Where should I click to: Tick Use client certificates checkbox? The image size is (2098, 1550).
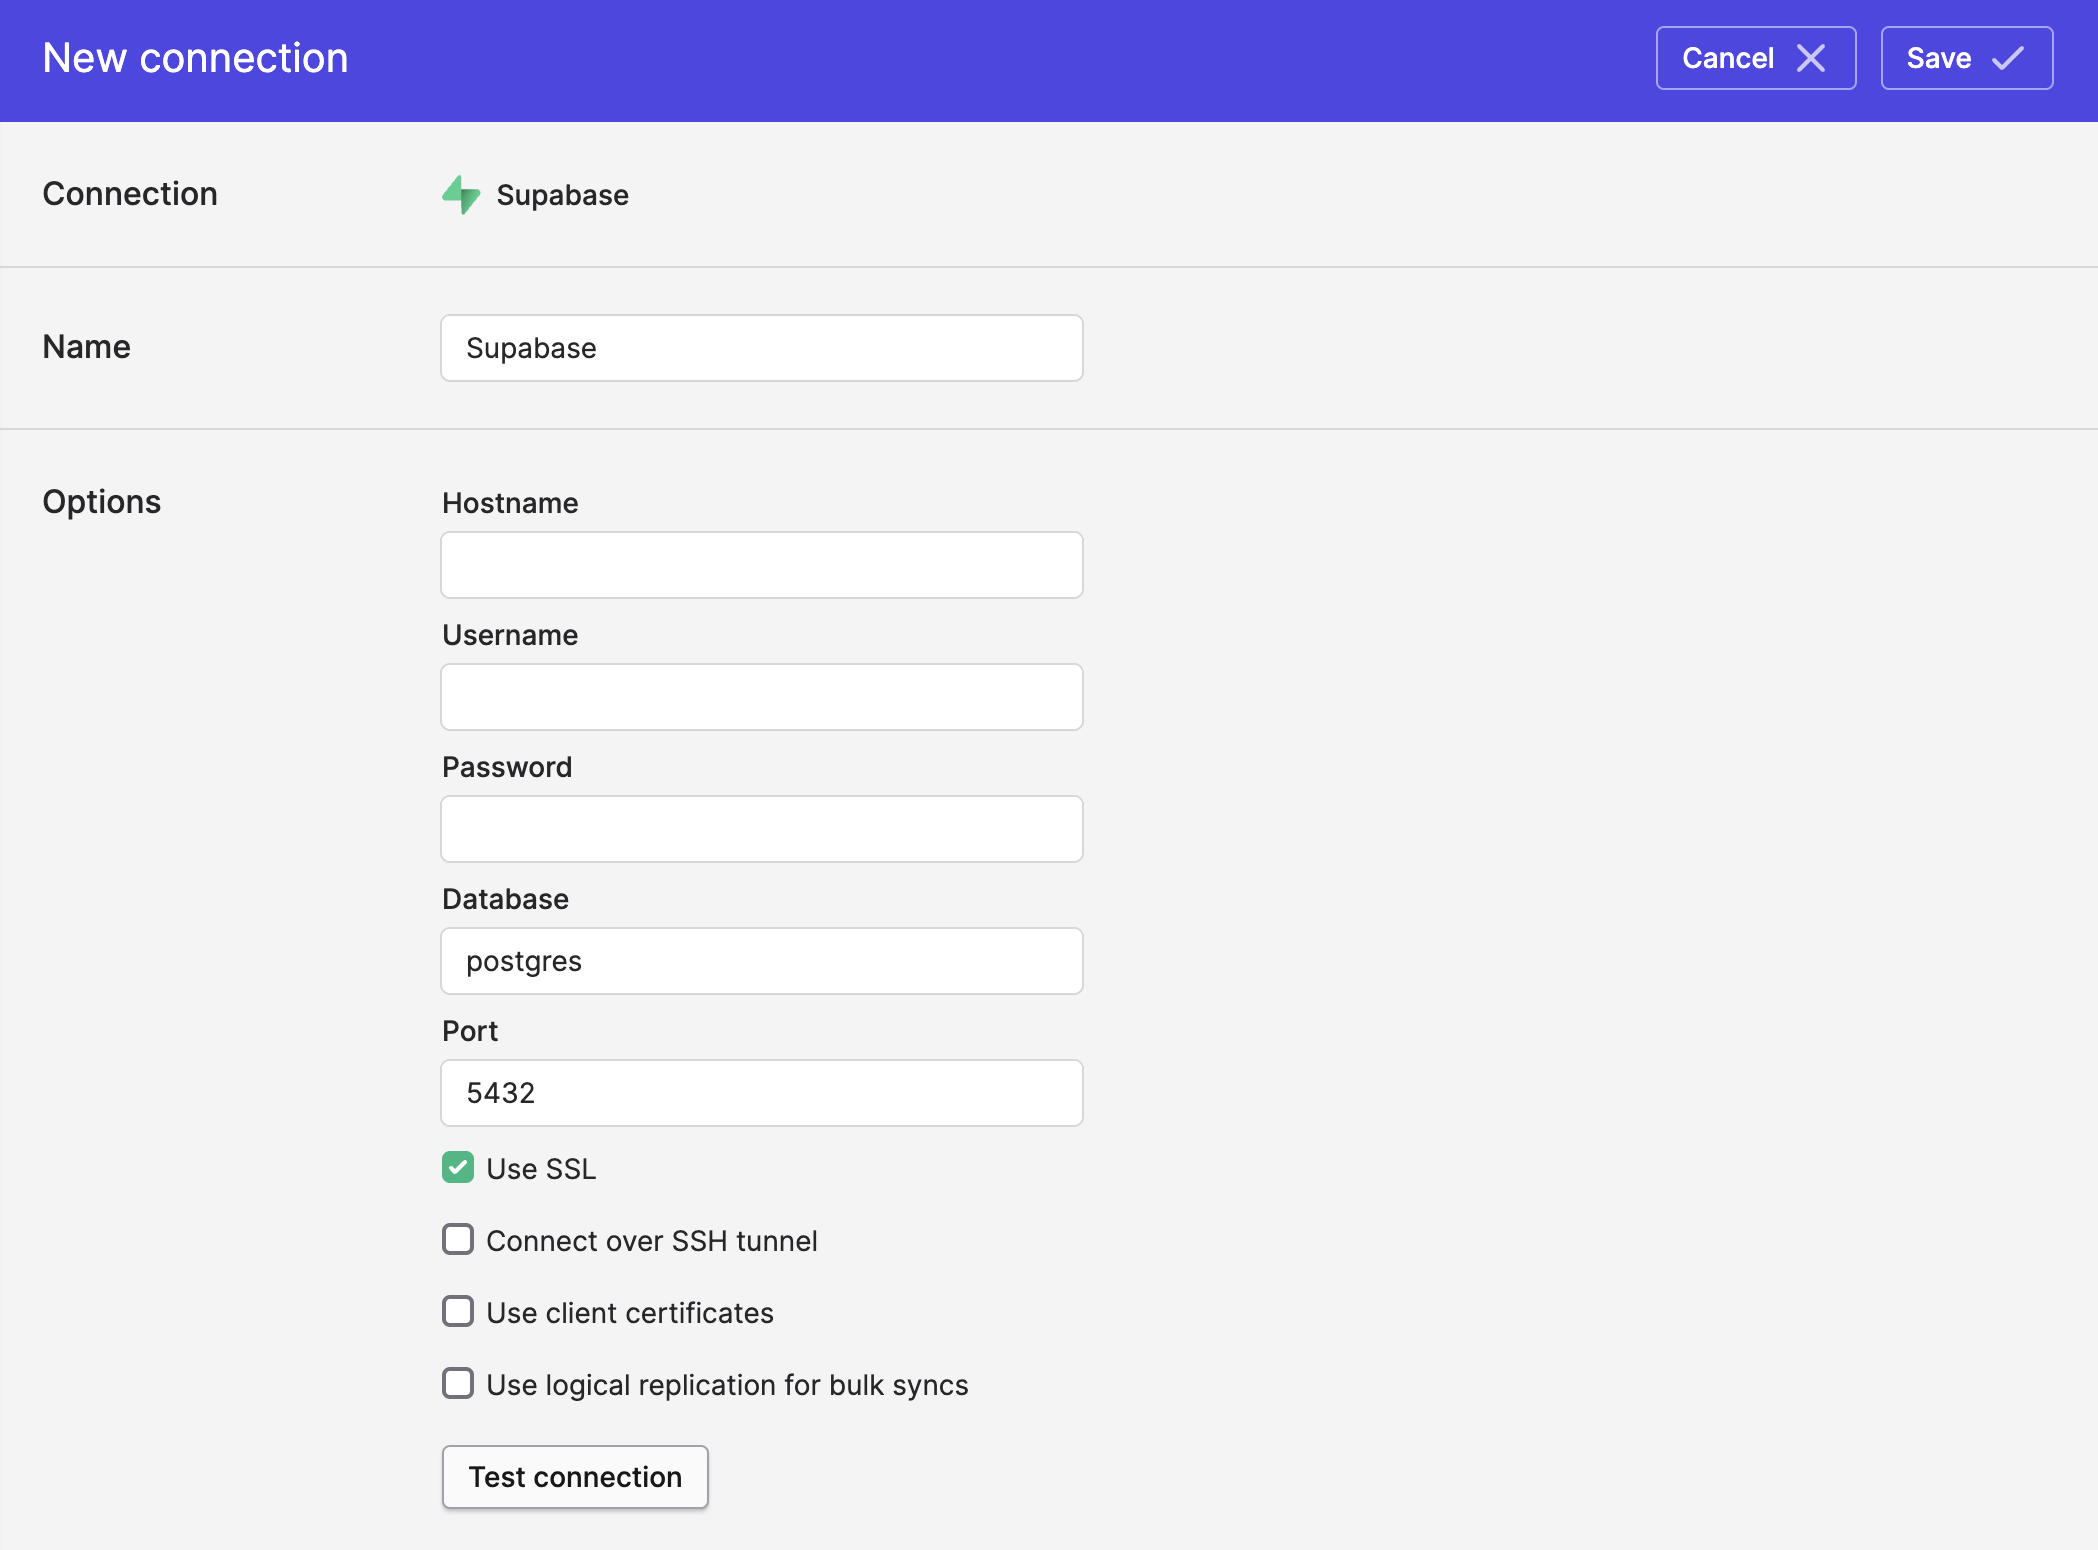(x=458, y=1311)
